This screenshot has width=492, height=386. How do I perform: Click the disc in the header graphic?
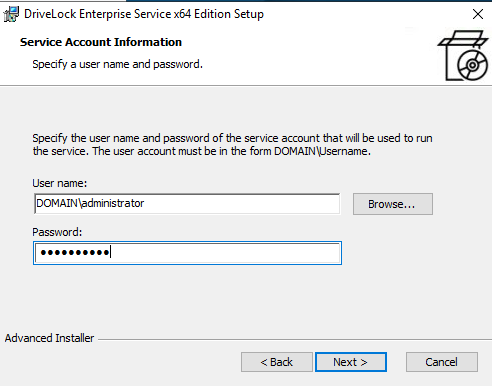pyautogui.click(x=472, y=65)
